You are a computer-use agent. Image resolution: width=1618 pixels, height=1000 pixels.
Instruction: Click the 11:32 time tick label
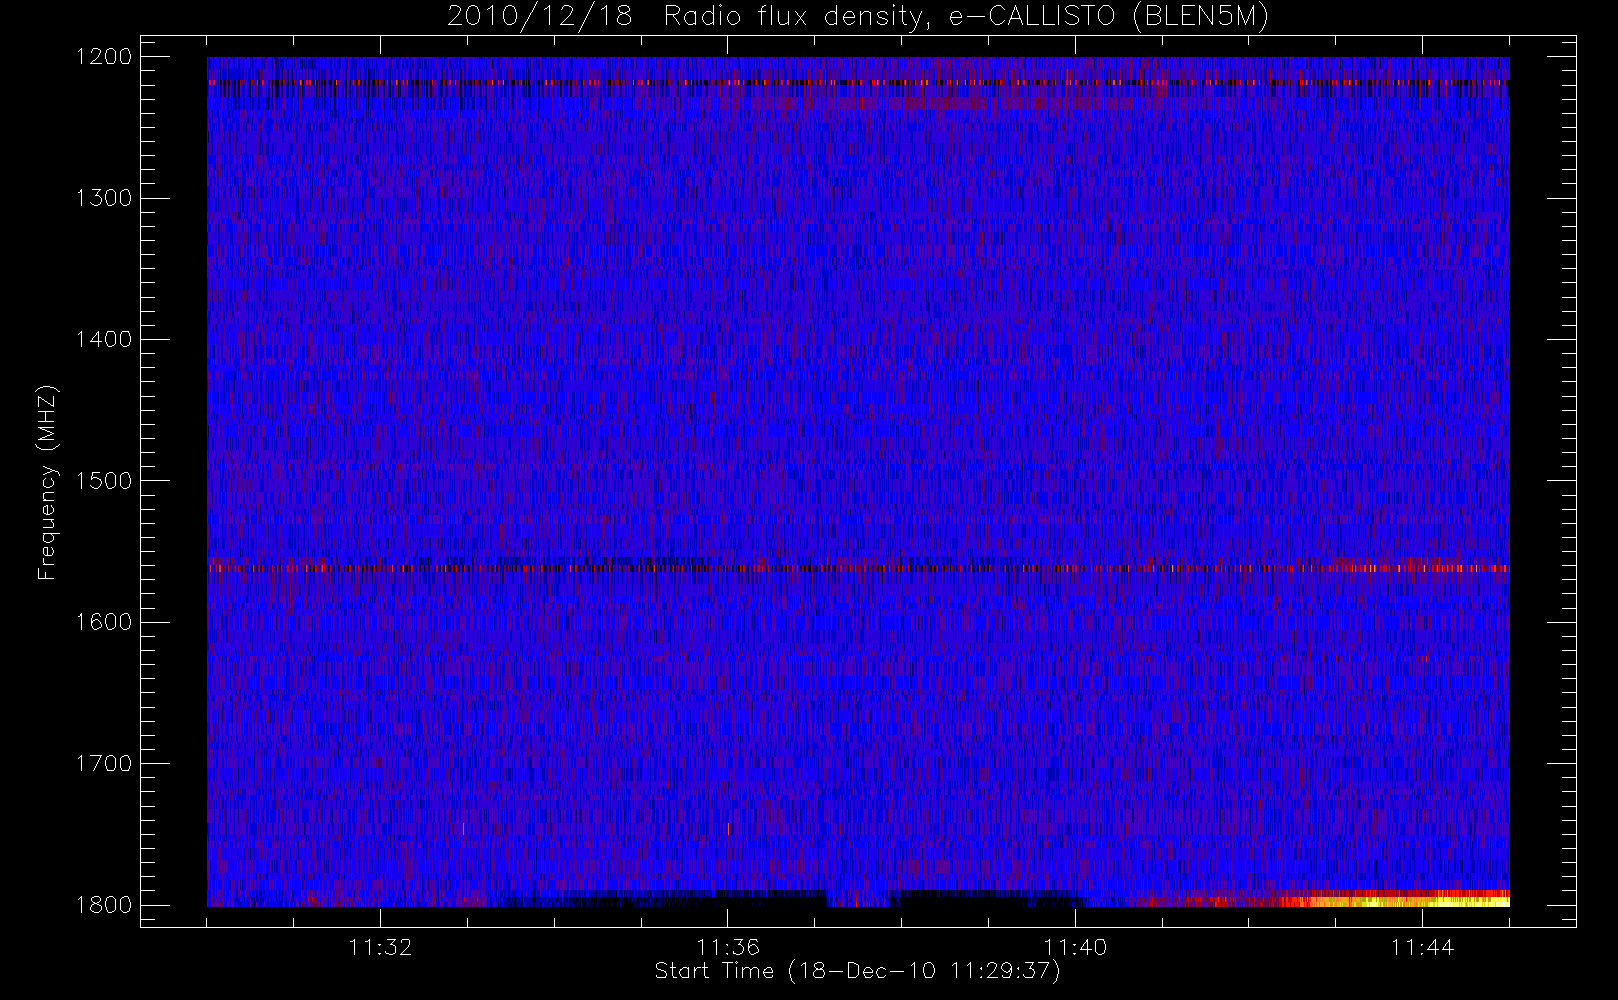pos(380,947)
